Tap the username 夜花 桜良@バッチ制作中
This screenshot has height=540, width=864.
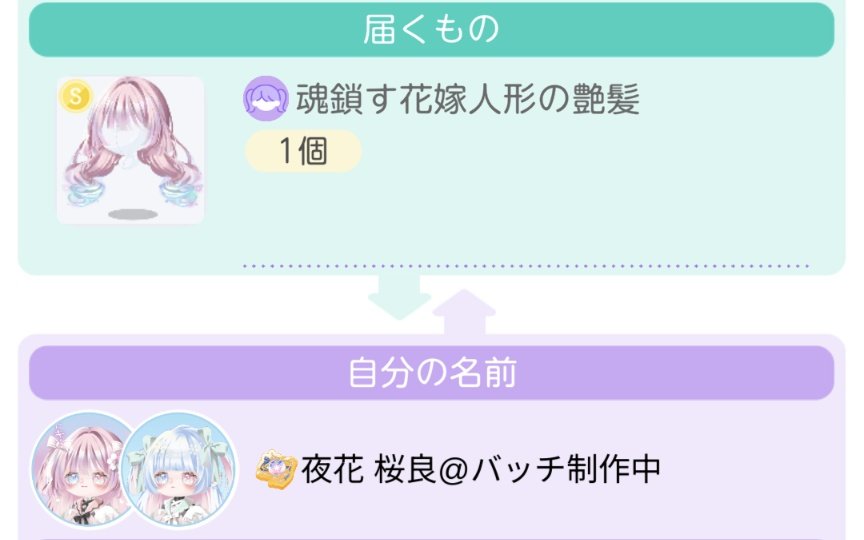point(480,470)
